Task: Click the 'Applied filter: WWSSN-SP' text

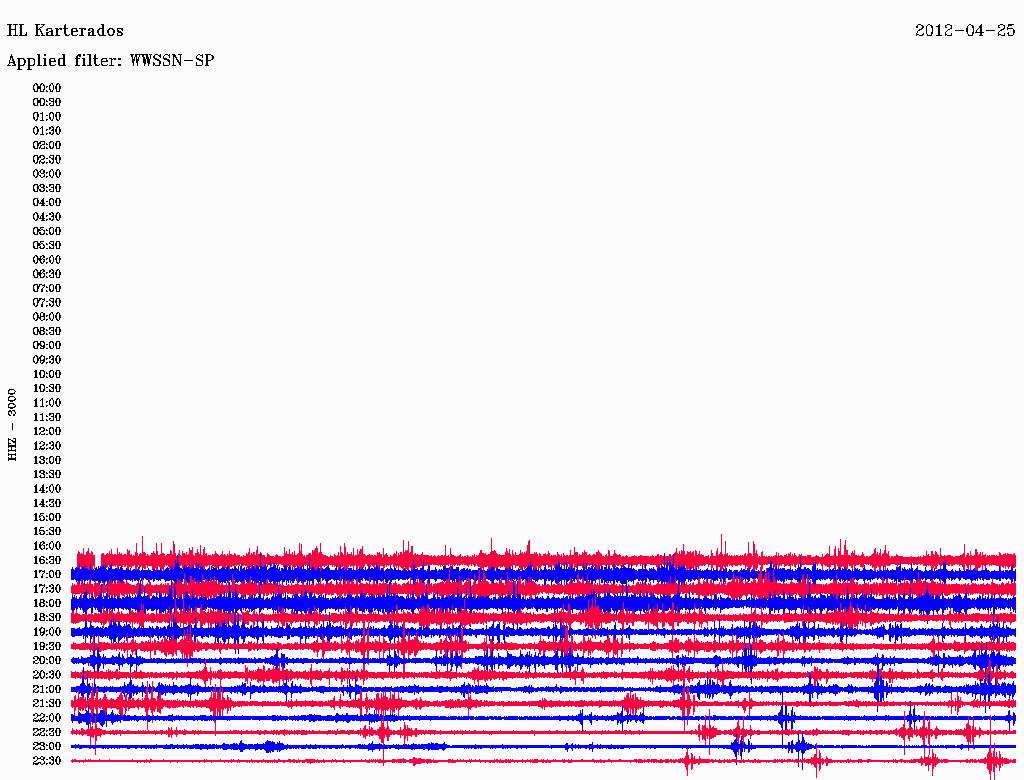Action: coord(110,61)
